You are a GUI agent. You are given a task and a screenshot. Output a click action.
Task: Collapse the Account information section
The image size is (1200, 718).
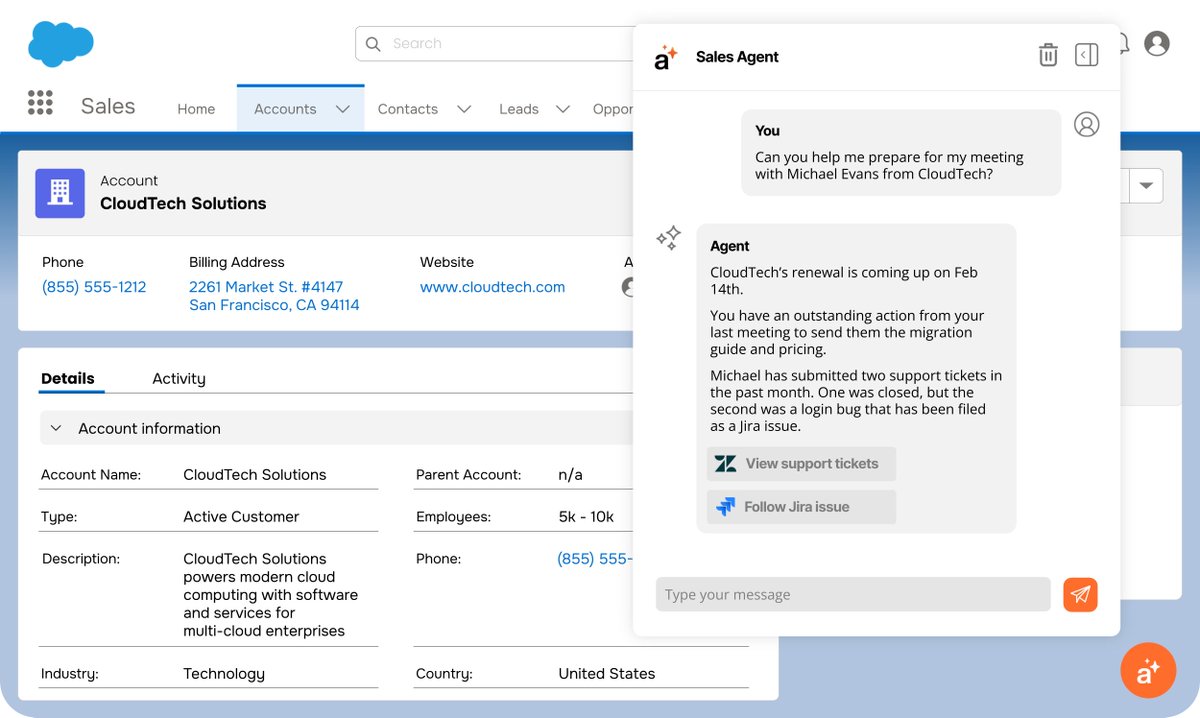(x=56, y=428)
